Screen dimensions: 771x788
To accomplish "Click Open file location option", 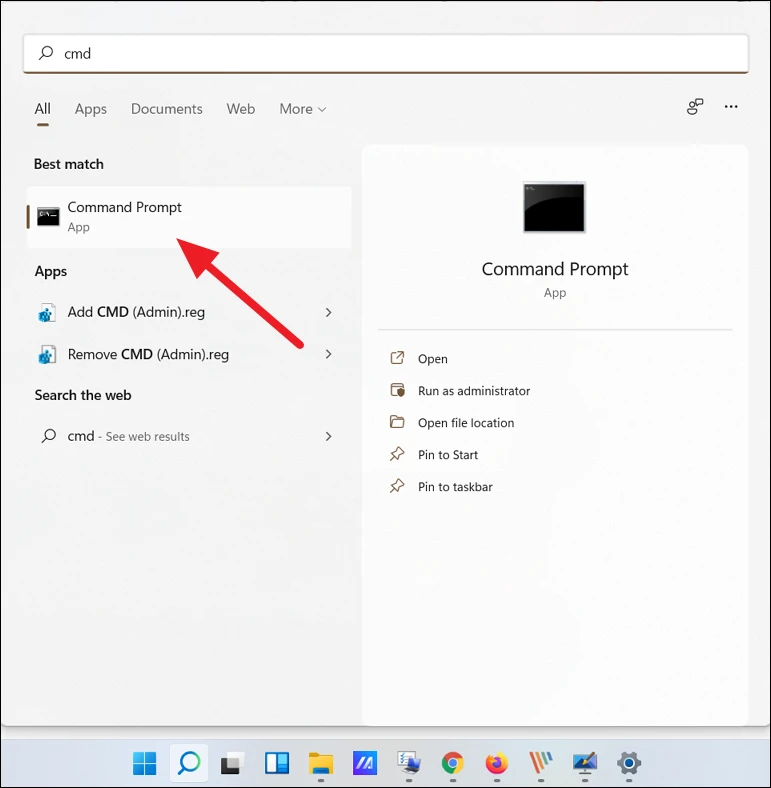I will click(465, 423).
